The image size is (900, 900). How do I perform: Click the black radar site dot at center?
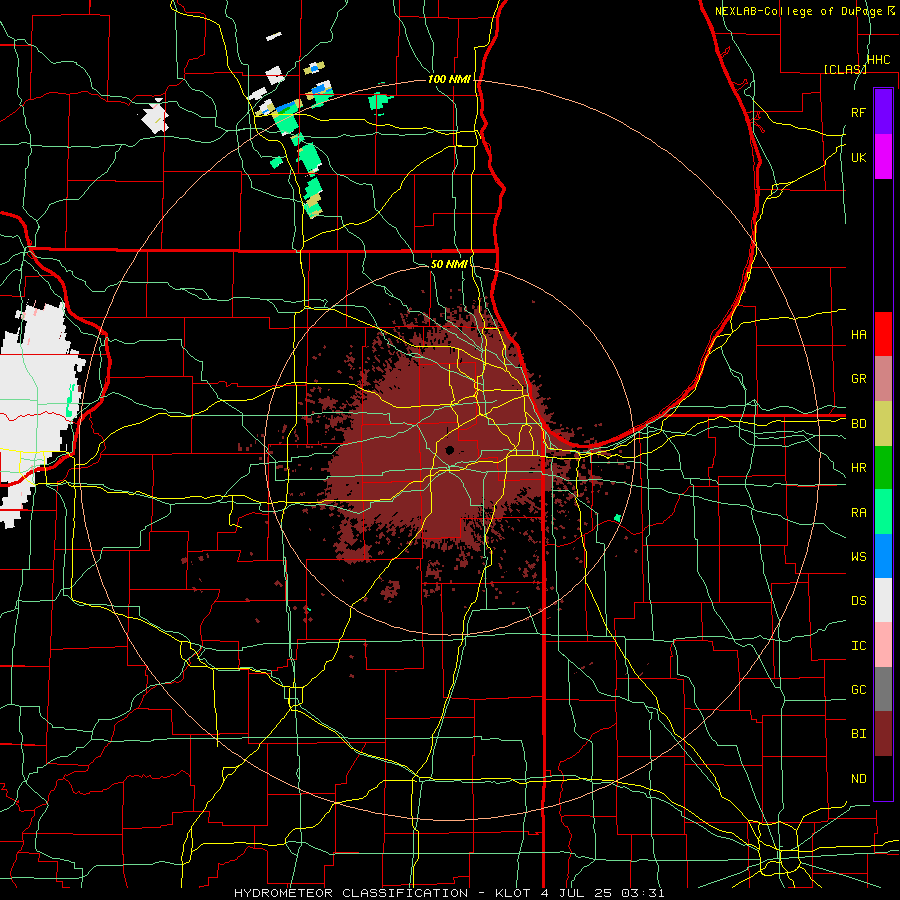[x=449, y=451]
